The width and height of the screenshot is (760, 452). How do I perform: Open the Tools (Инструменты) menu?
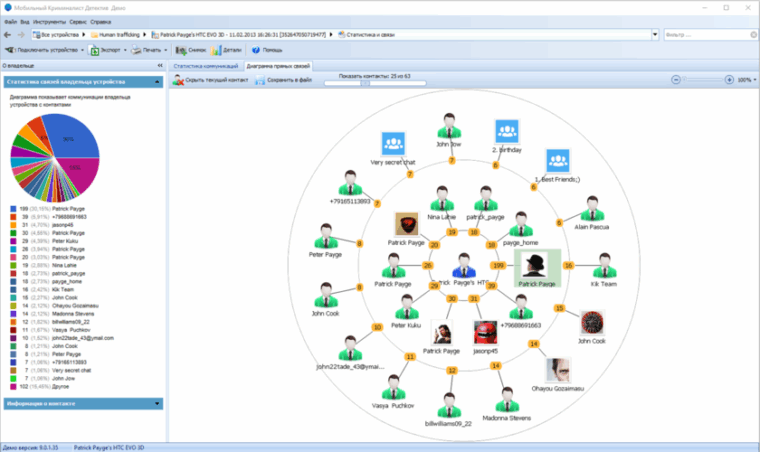tap(50, 20)
